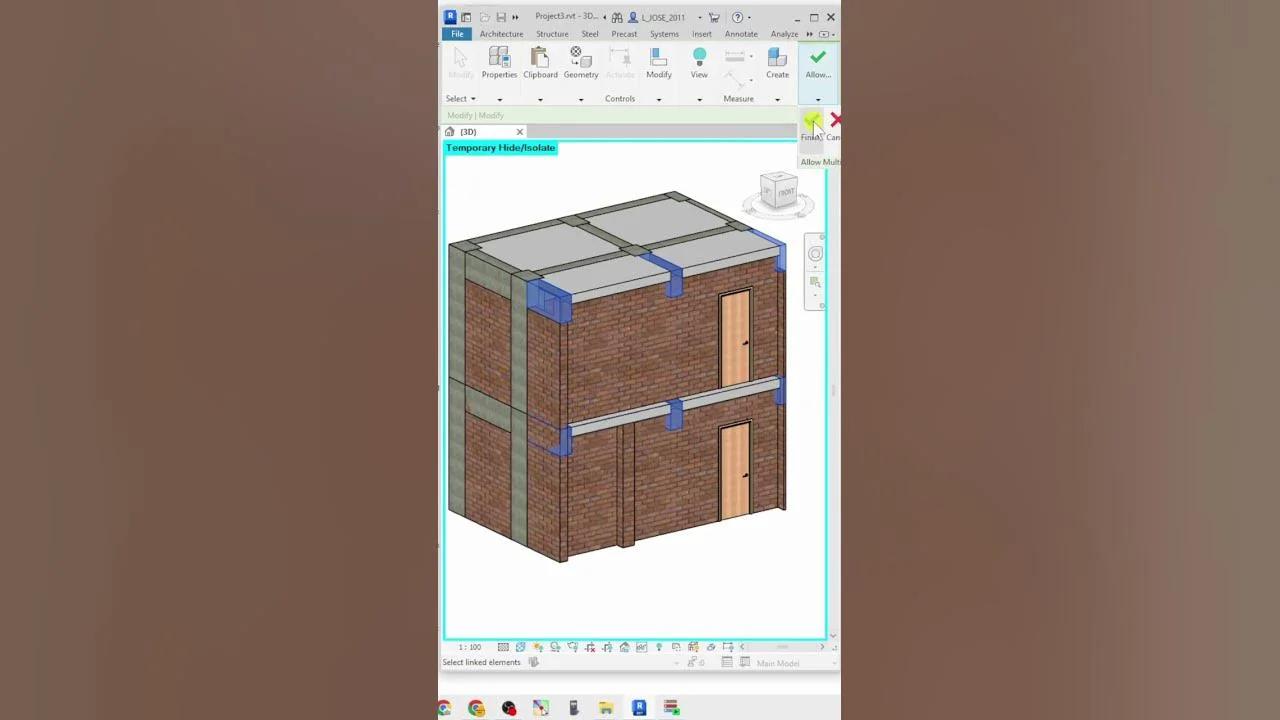Select the upper wooden door in the model
1280x720 pixels.
[736, 339]
